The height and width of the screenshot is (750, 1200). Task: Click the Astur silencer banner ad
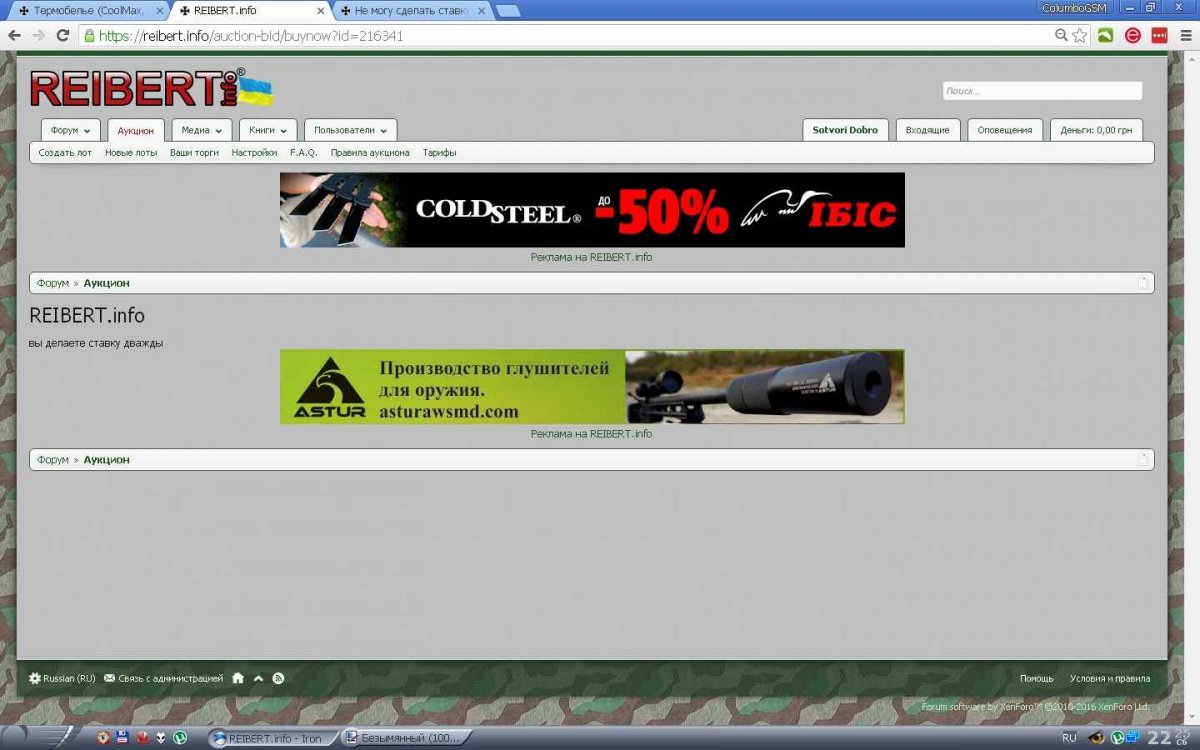coord(592,387)
